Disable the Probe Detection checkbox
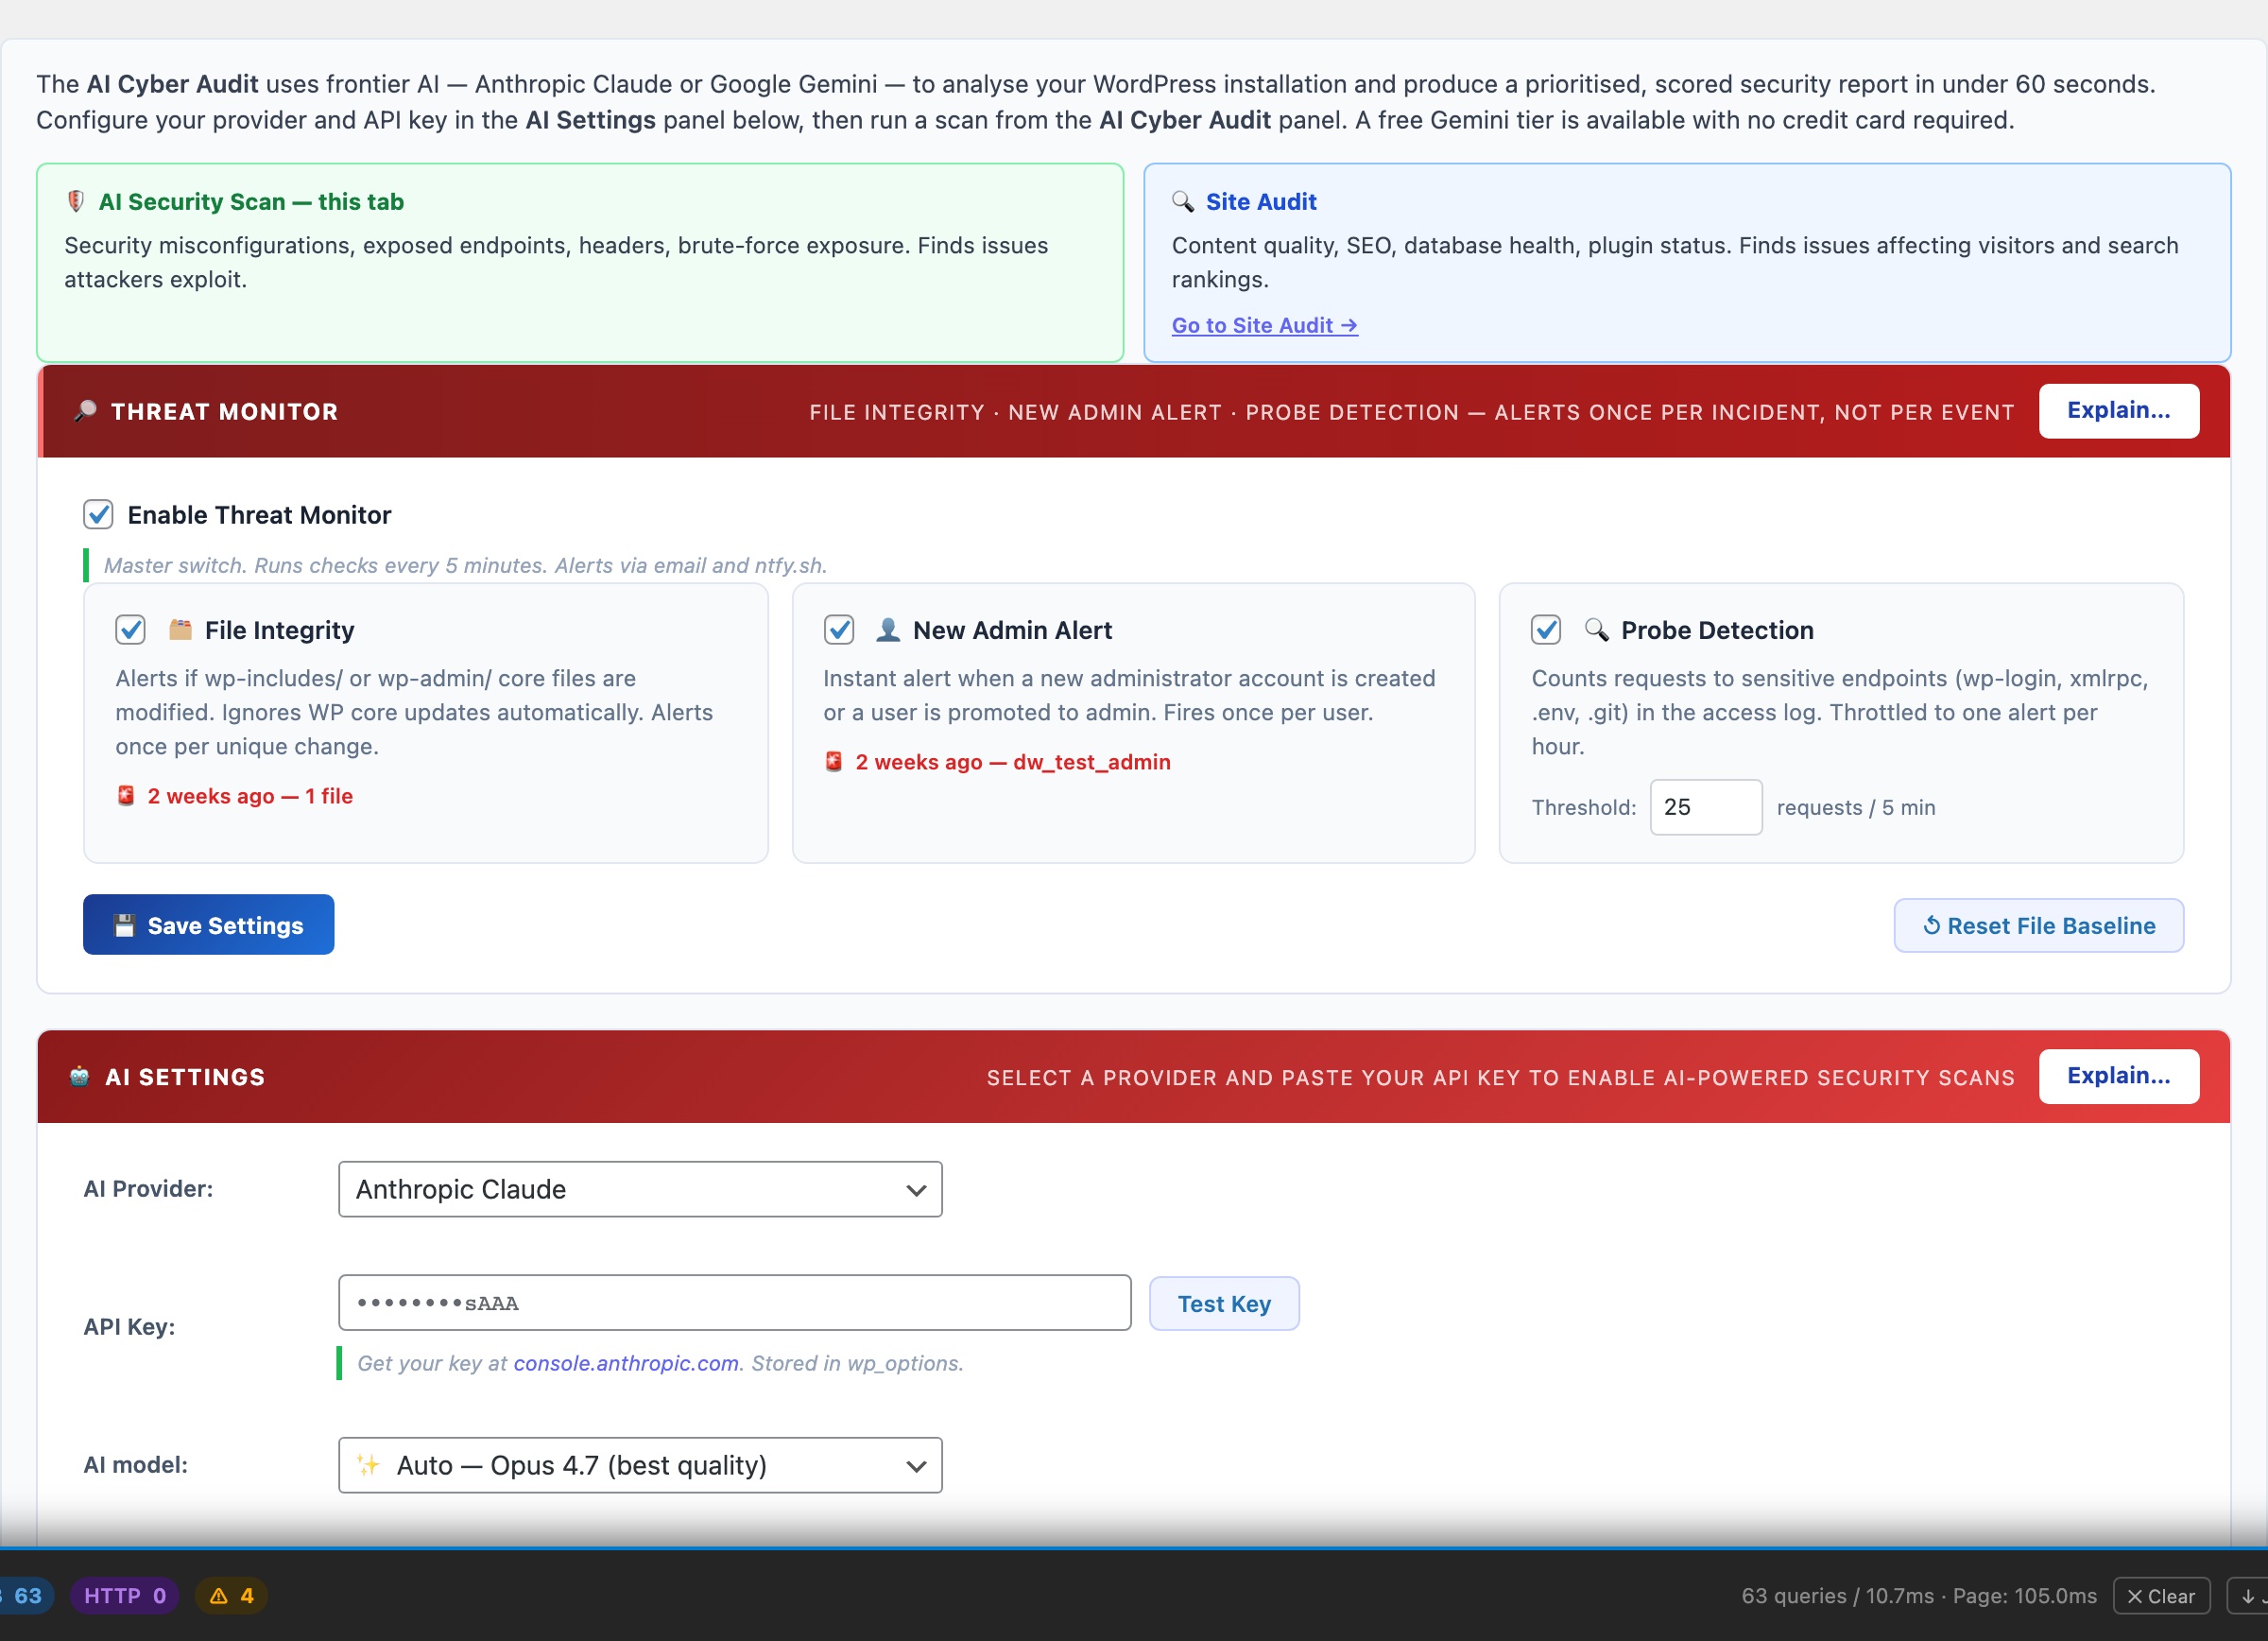Screen dimensions: 2268x1641 1546,630
